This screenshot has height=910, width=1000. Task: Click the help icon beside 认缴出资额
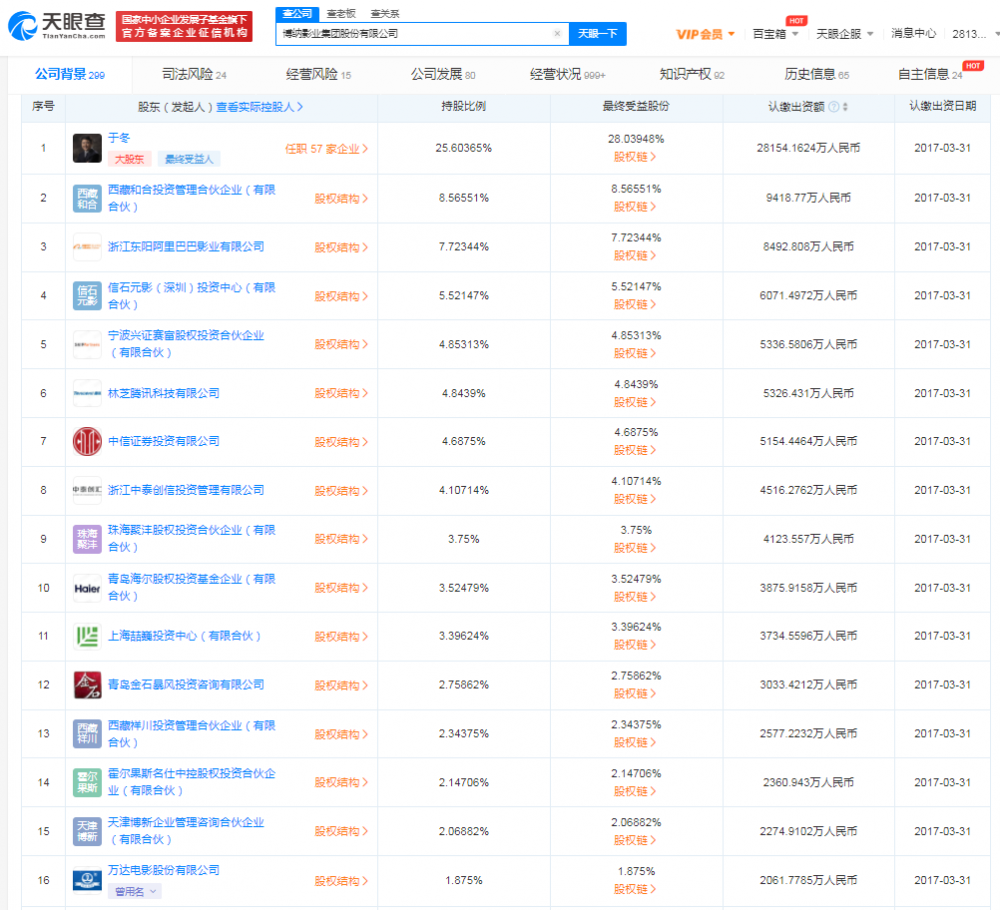[834, 107]
